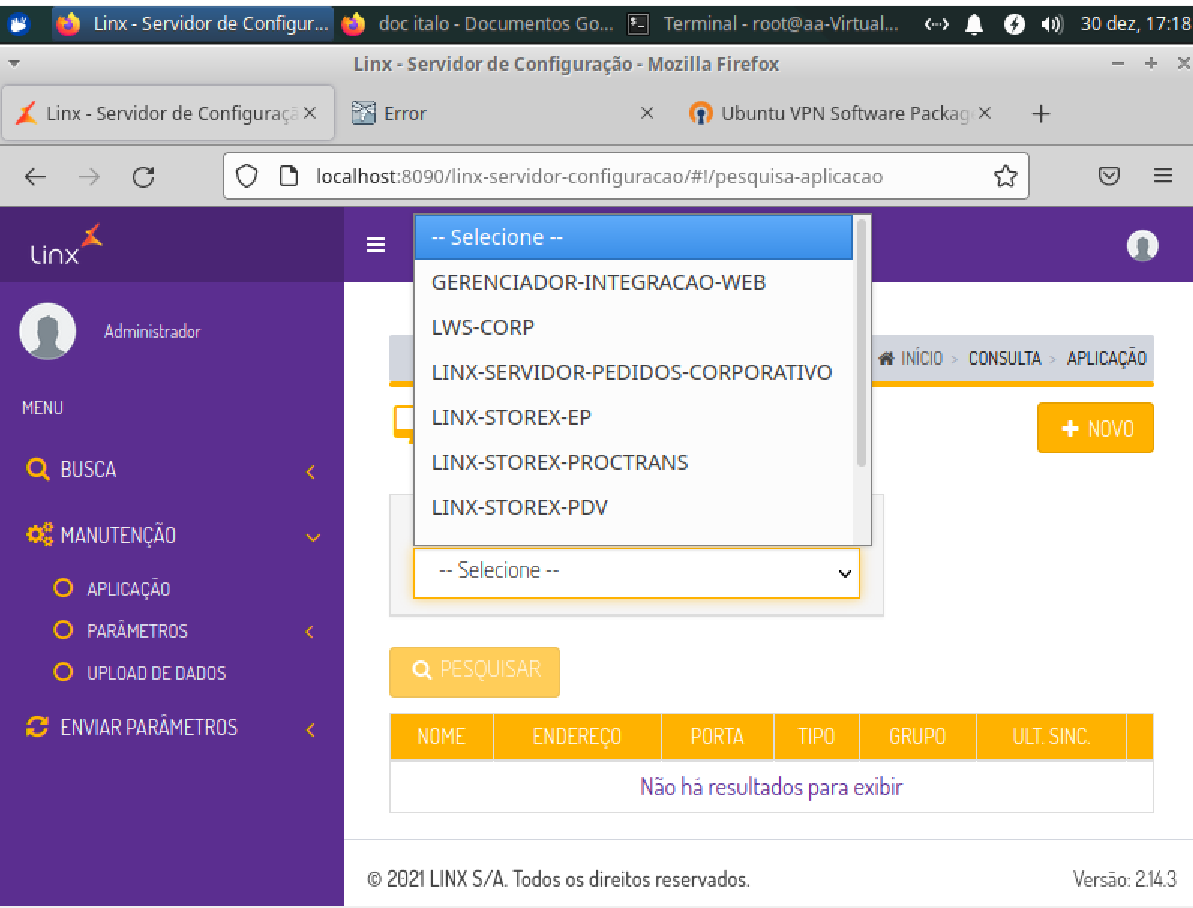Click the shield tracking protection icon
1193x908 pixels.
(x=247, y=177)
